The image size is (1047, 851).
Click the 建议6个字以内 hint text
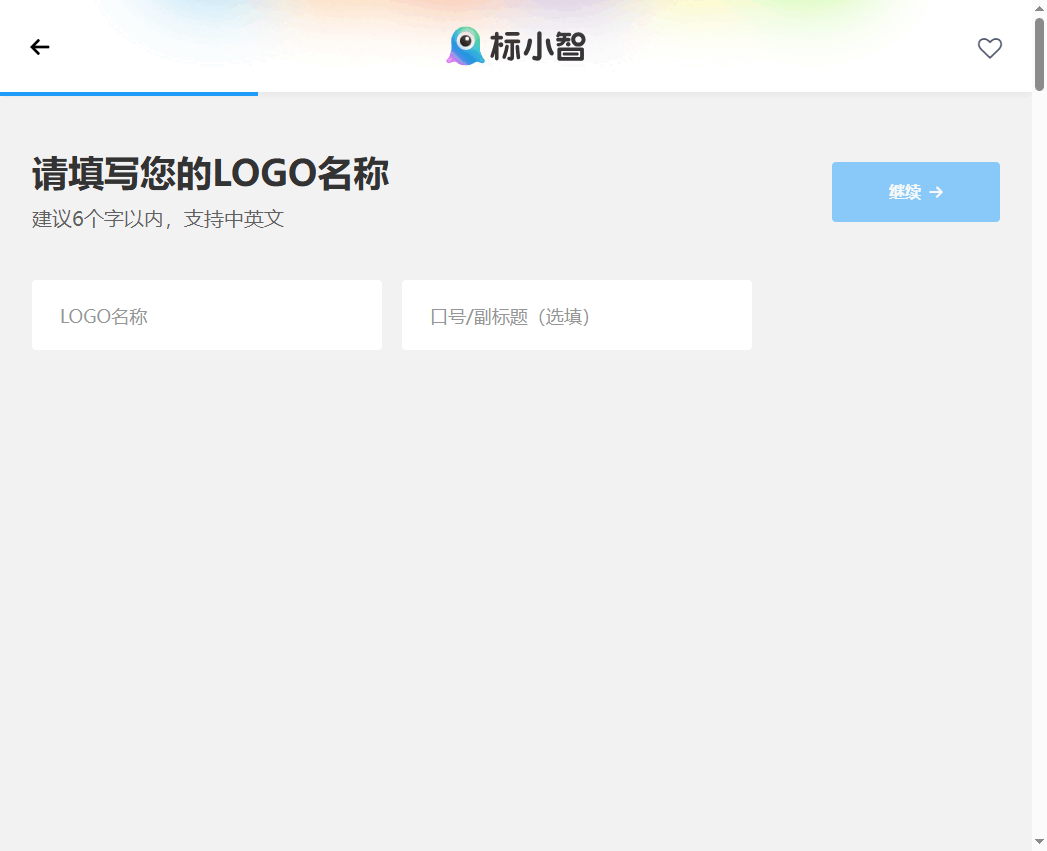158,219
